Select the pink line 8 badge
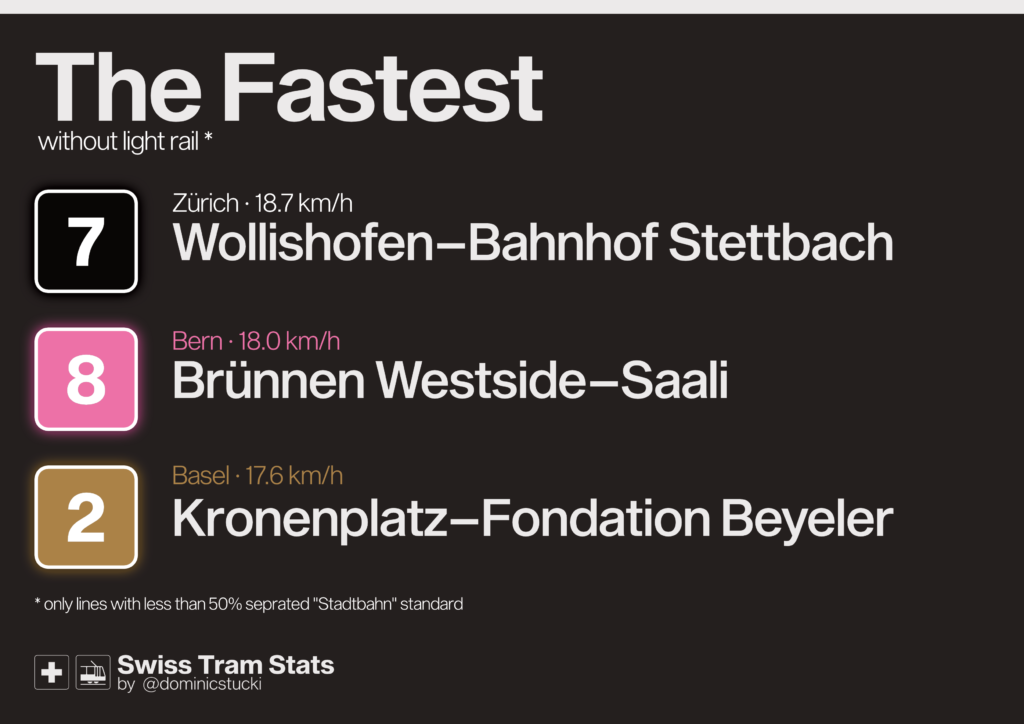Image resolution: width=1024 pixels, height=724 pixels. tap(86, 379)
